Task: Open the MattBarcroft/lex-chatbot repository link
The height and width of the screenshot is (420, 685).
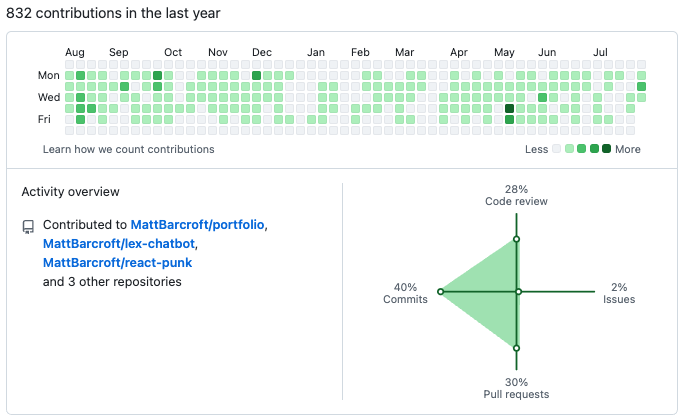Action: coord(119,243)
